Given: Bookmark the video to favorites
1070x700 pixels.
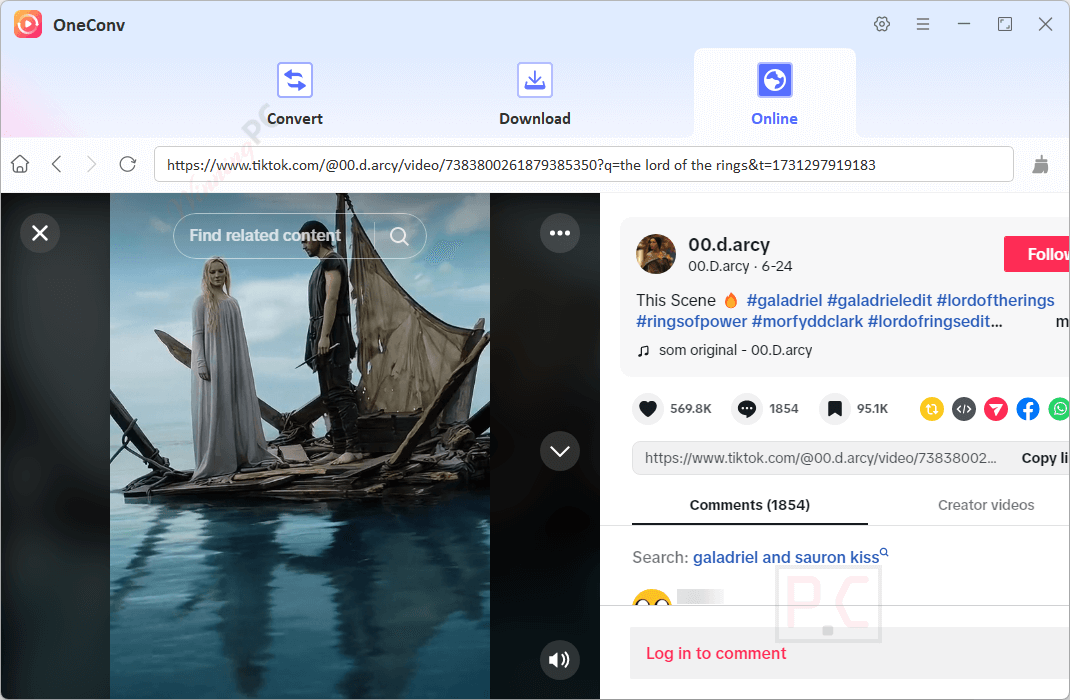Looking at the screenshot, I should 835,409.
